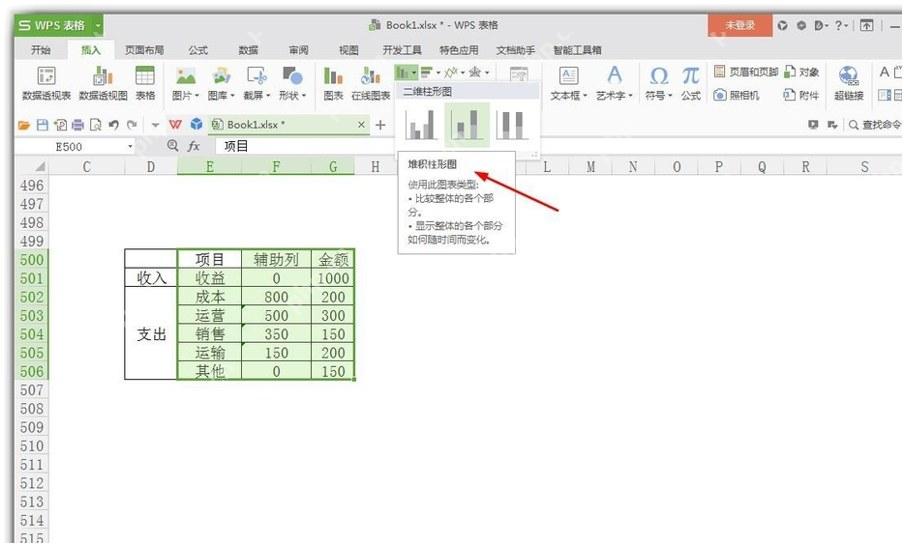The width and height of the screenshot is (904, 545).
Task: Click cell containing 收益
Action: [209, 279]
